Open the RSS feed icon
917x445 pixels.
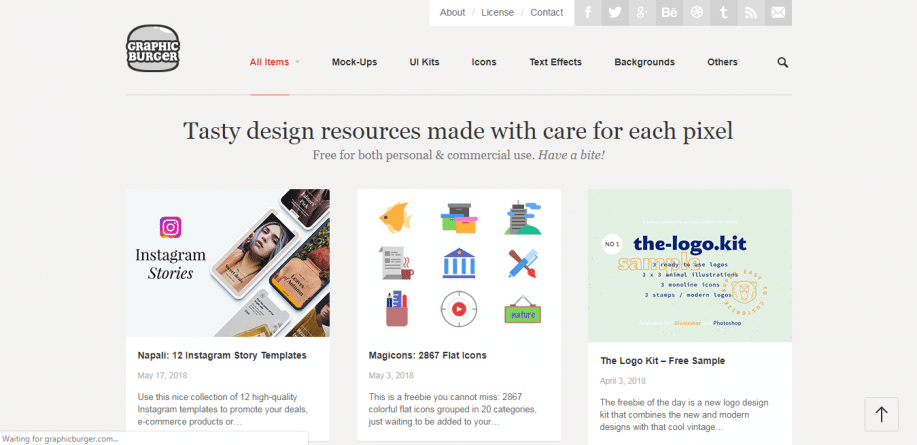(751, 12)
